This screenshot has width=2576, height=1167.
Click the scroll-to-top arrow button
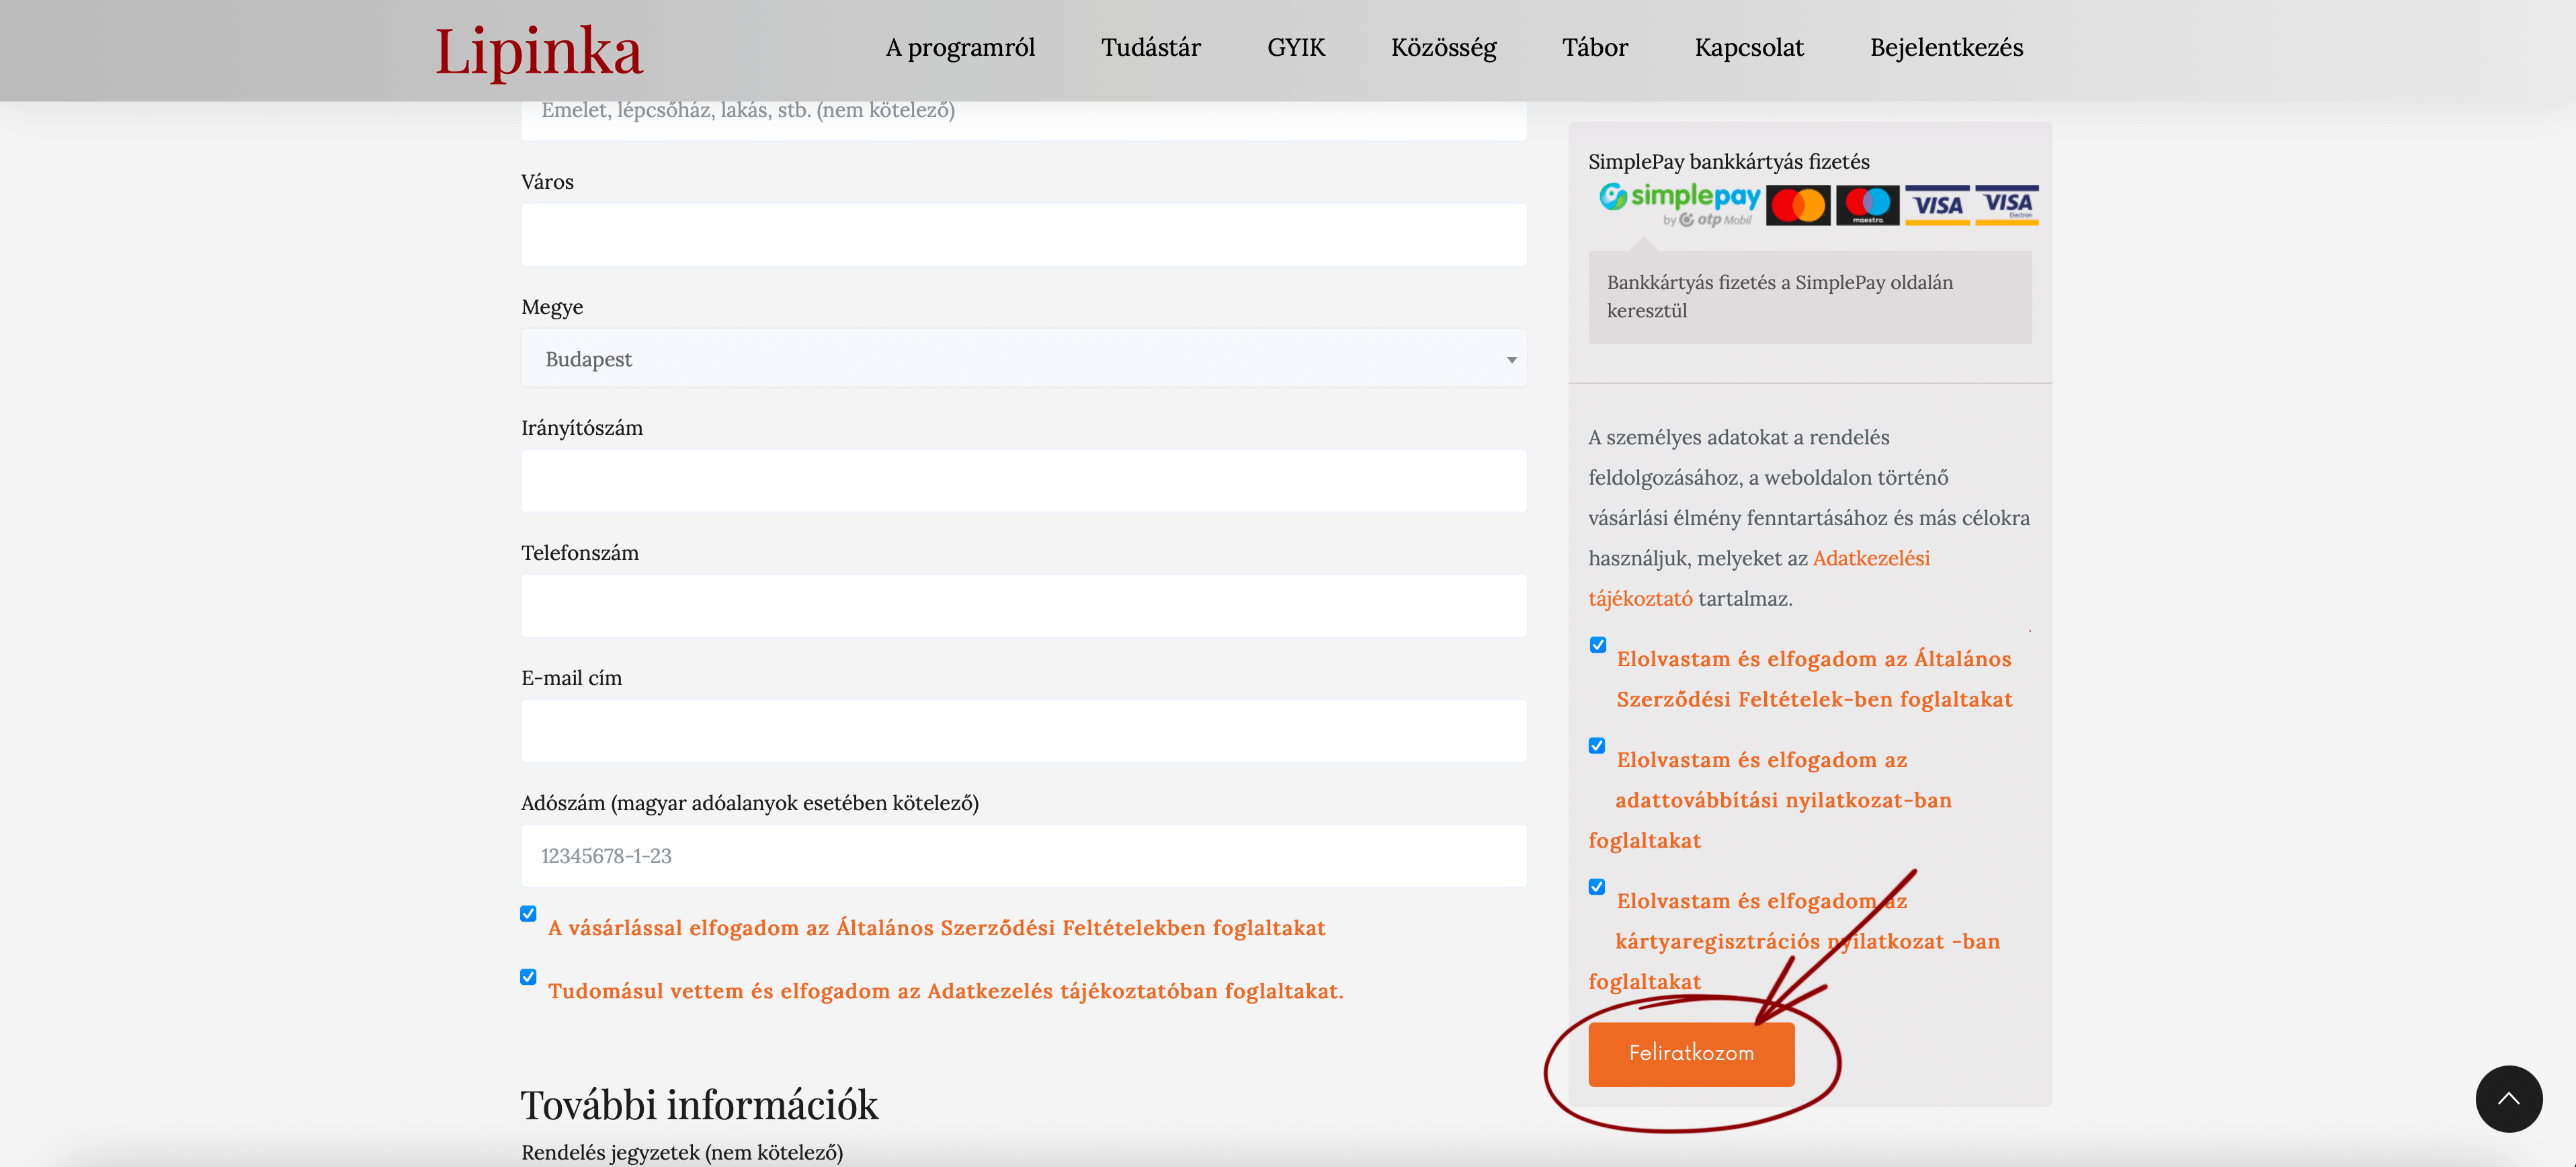point(2508,1098)
